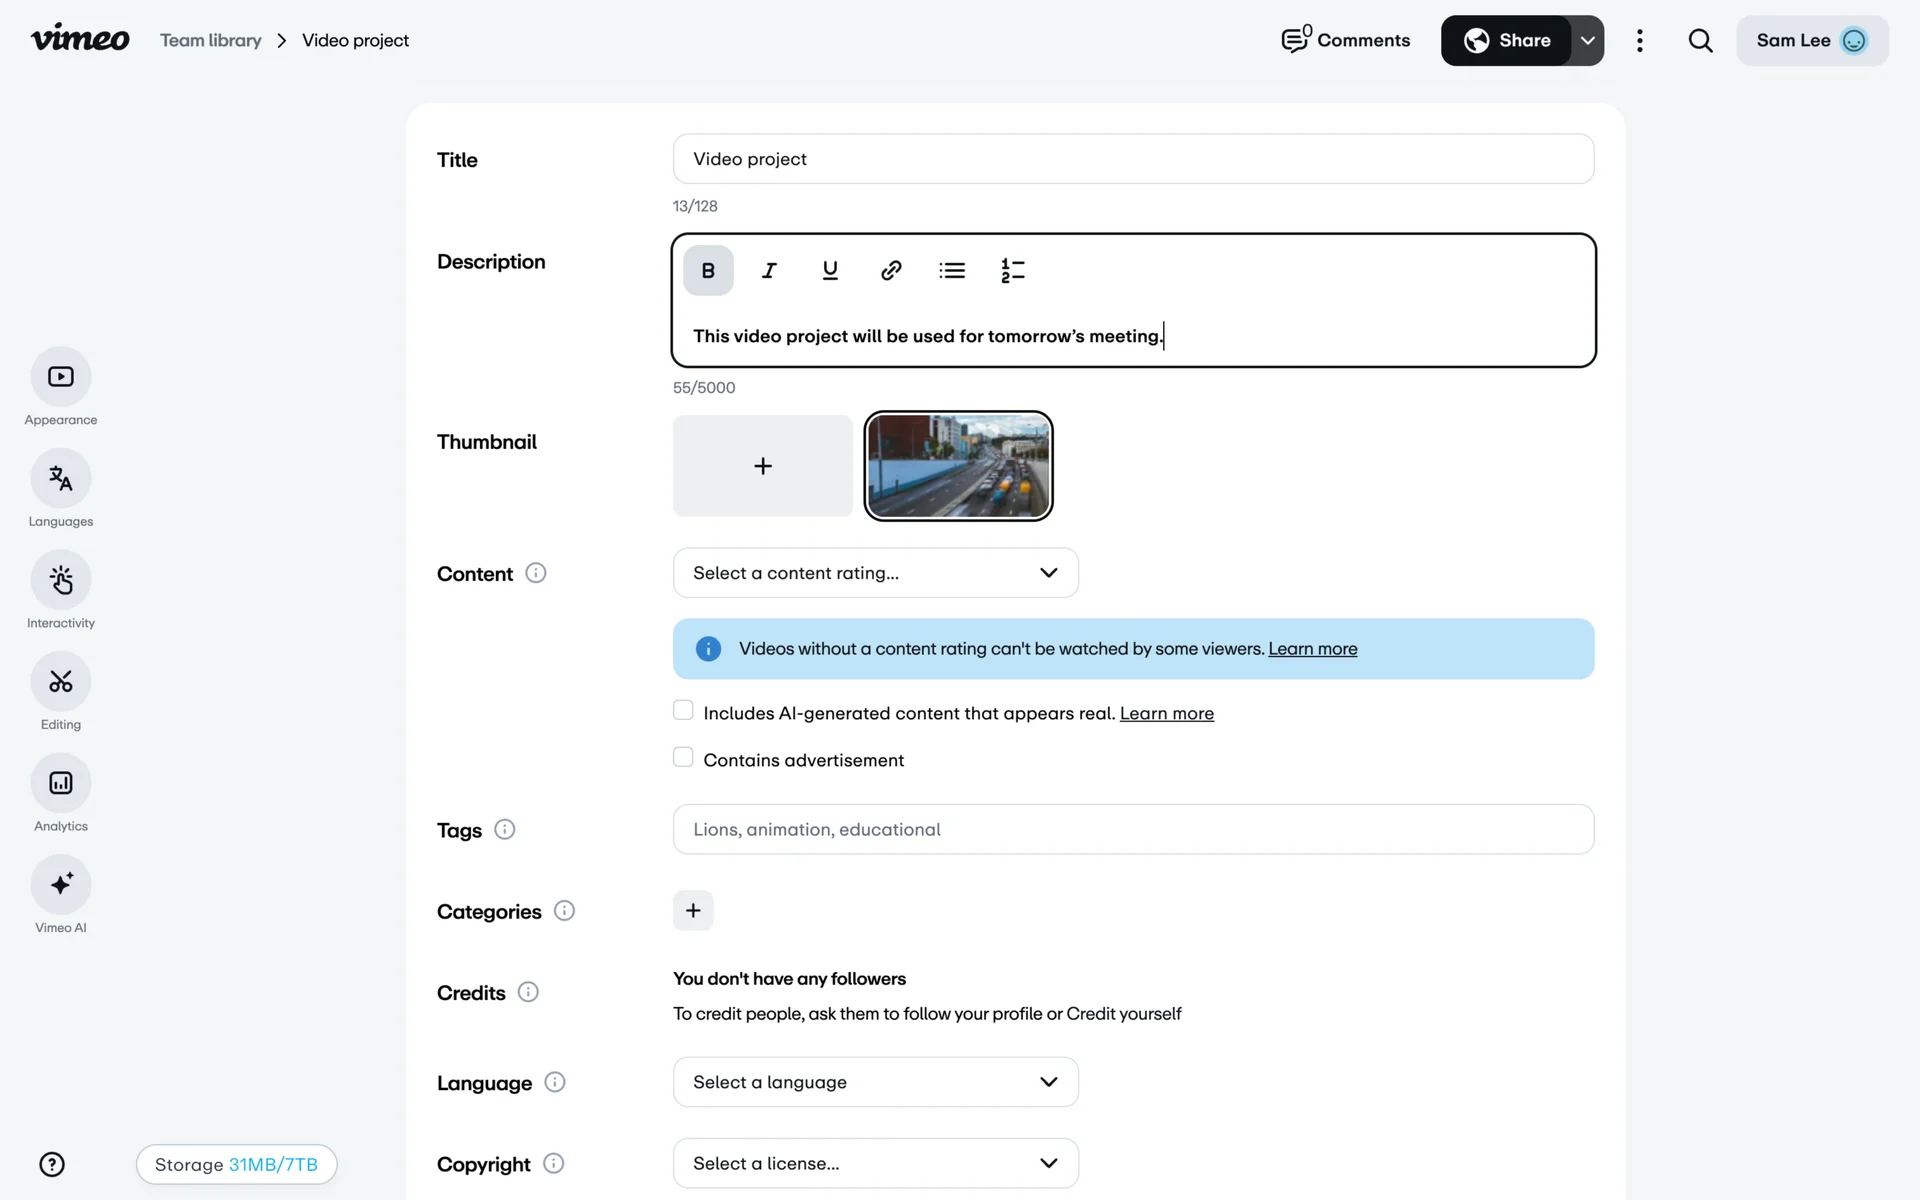The width and height of the screenshot is (1920, 1200).
Task: Open Vimeo AI sparkle panel
Action: click(61, 884)
